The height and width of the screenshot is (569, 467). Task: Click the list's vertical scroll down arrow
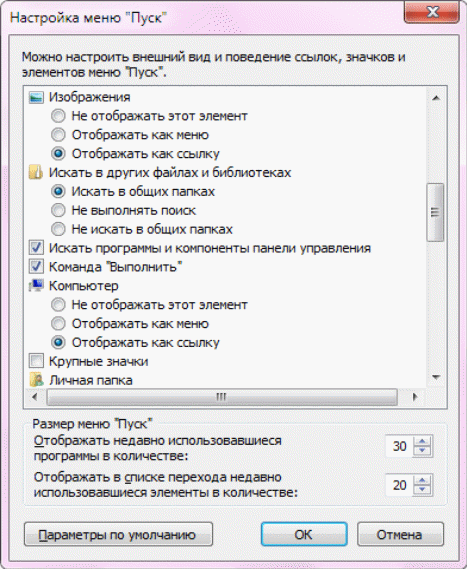coord(436,378)
